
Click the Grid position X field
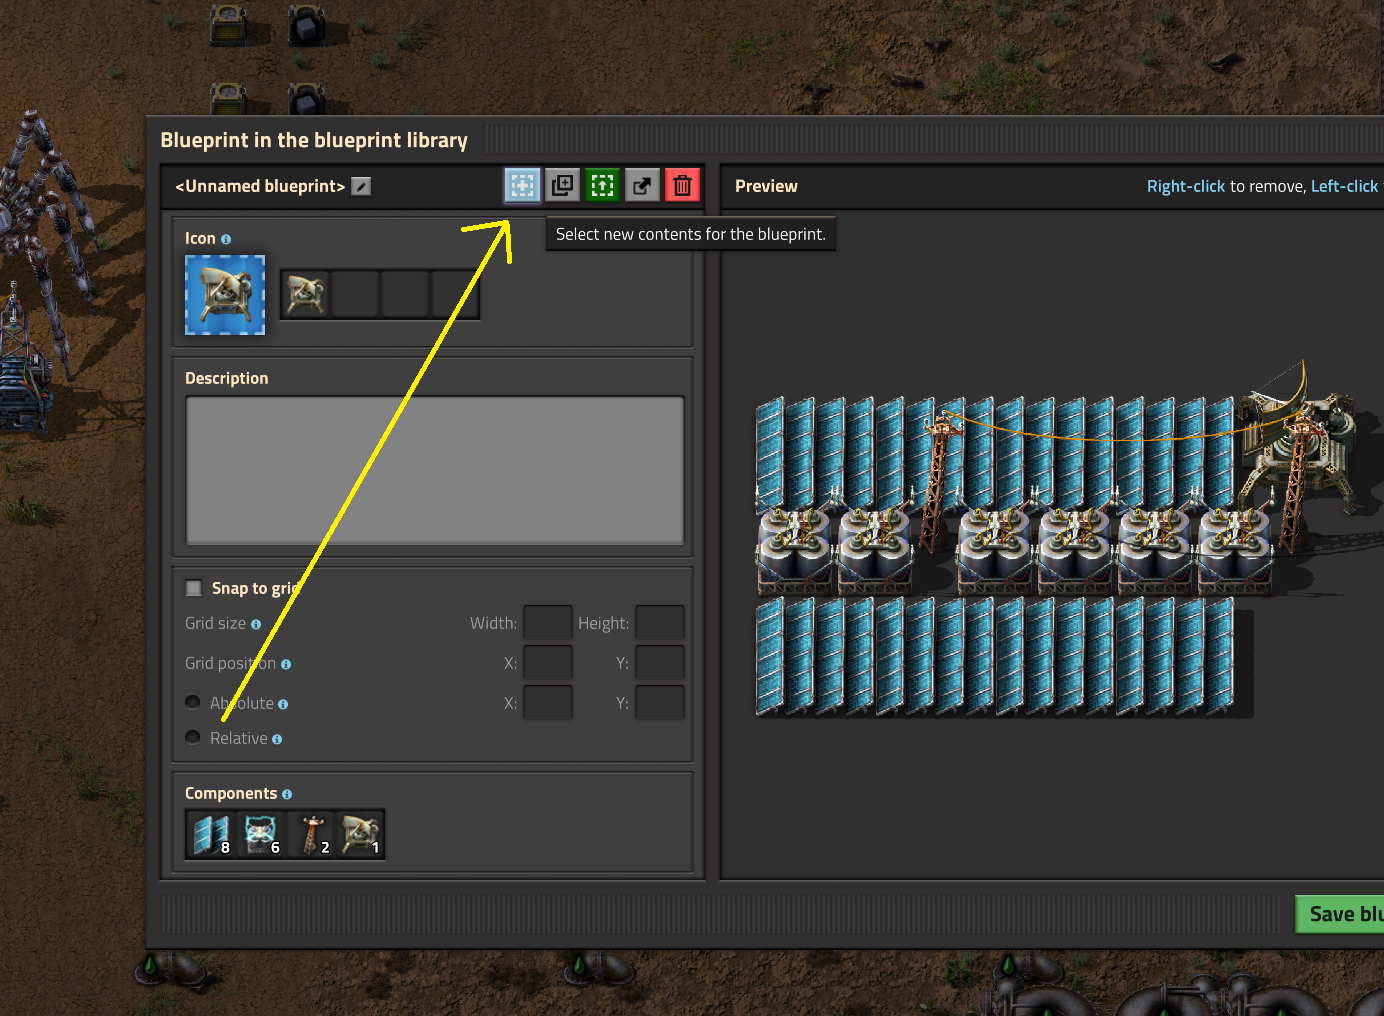[x=548, y=662]
